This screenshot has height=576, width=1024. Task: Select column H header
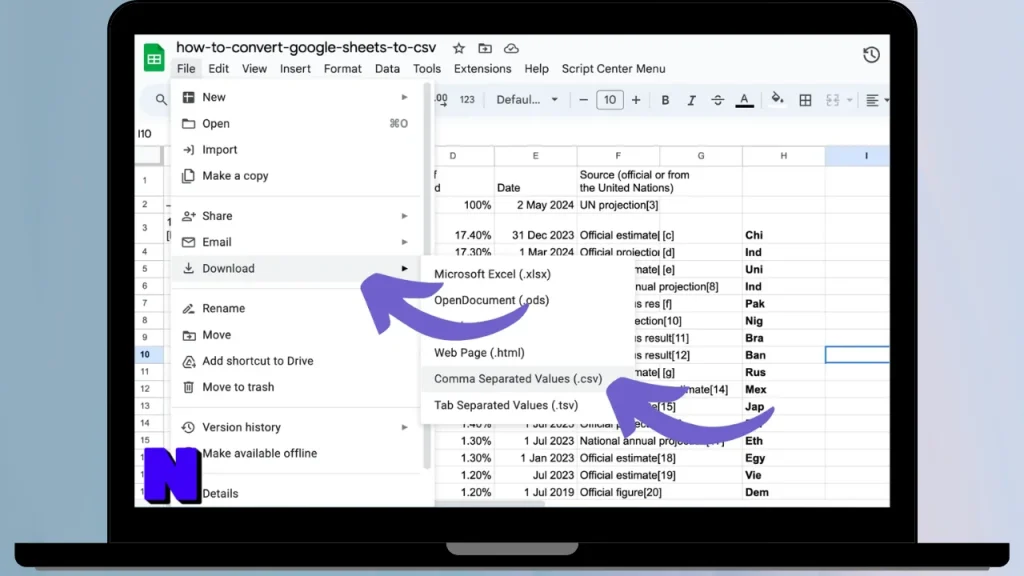[x=783, y=156]
